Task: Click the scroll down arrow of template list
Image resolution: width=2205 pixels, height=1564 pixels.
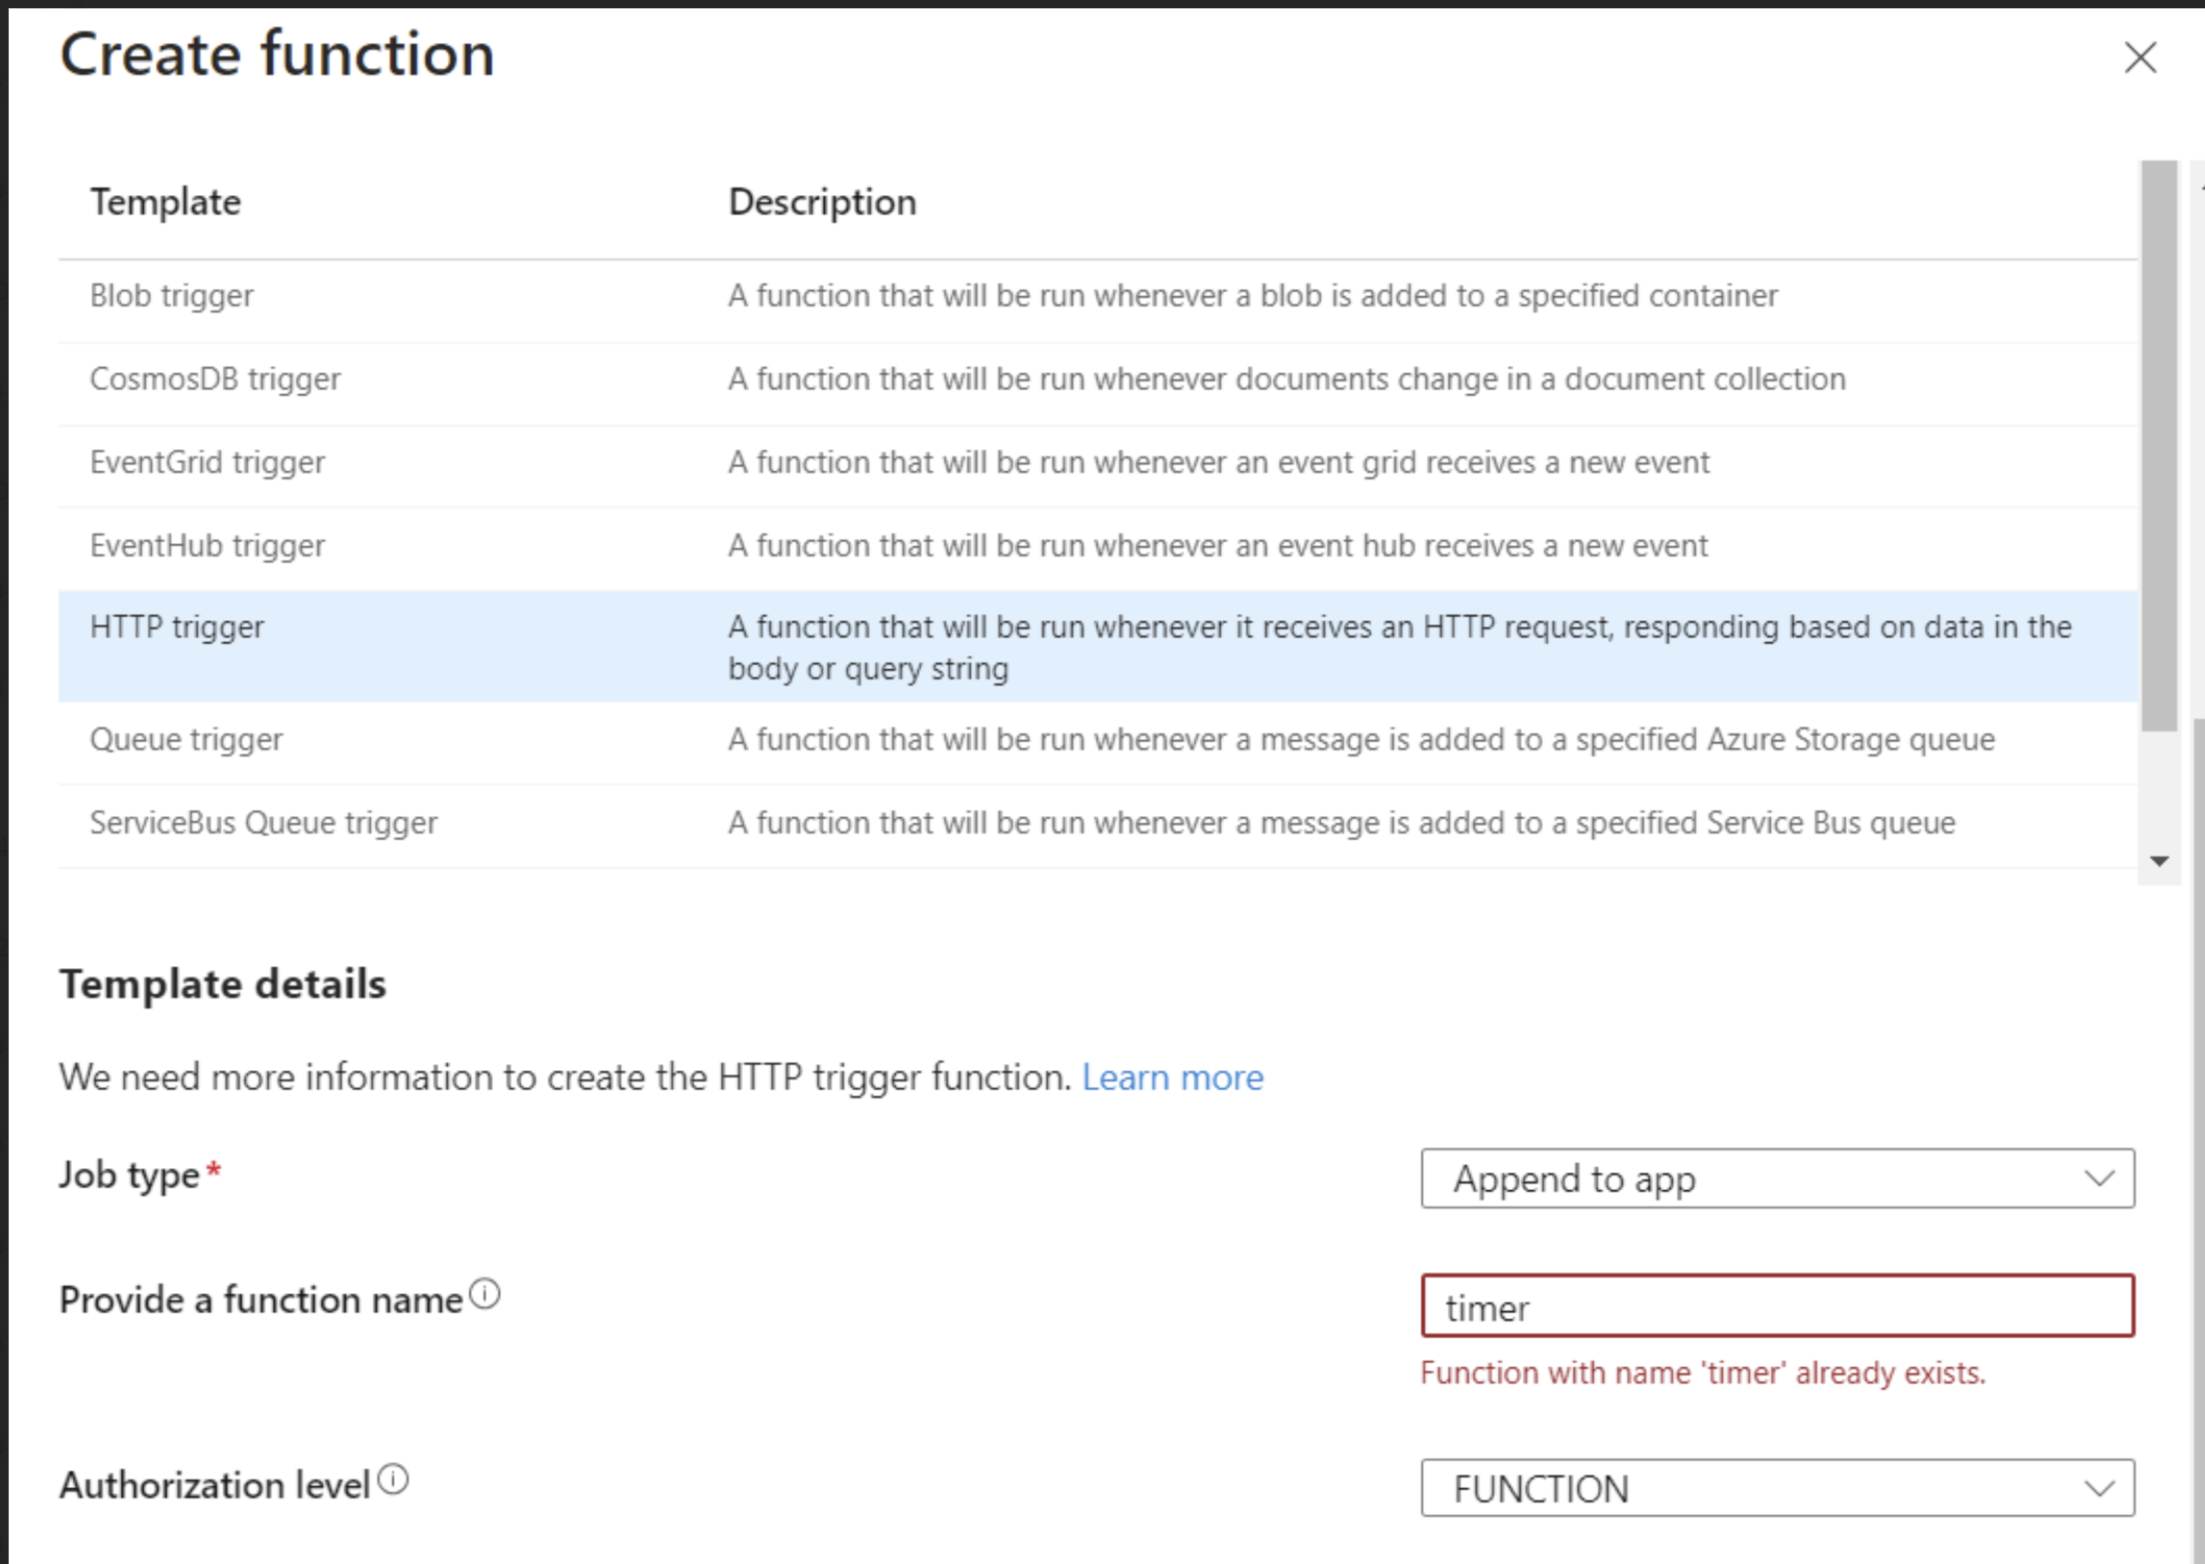Action: click(x=2159, y=862)
